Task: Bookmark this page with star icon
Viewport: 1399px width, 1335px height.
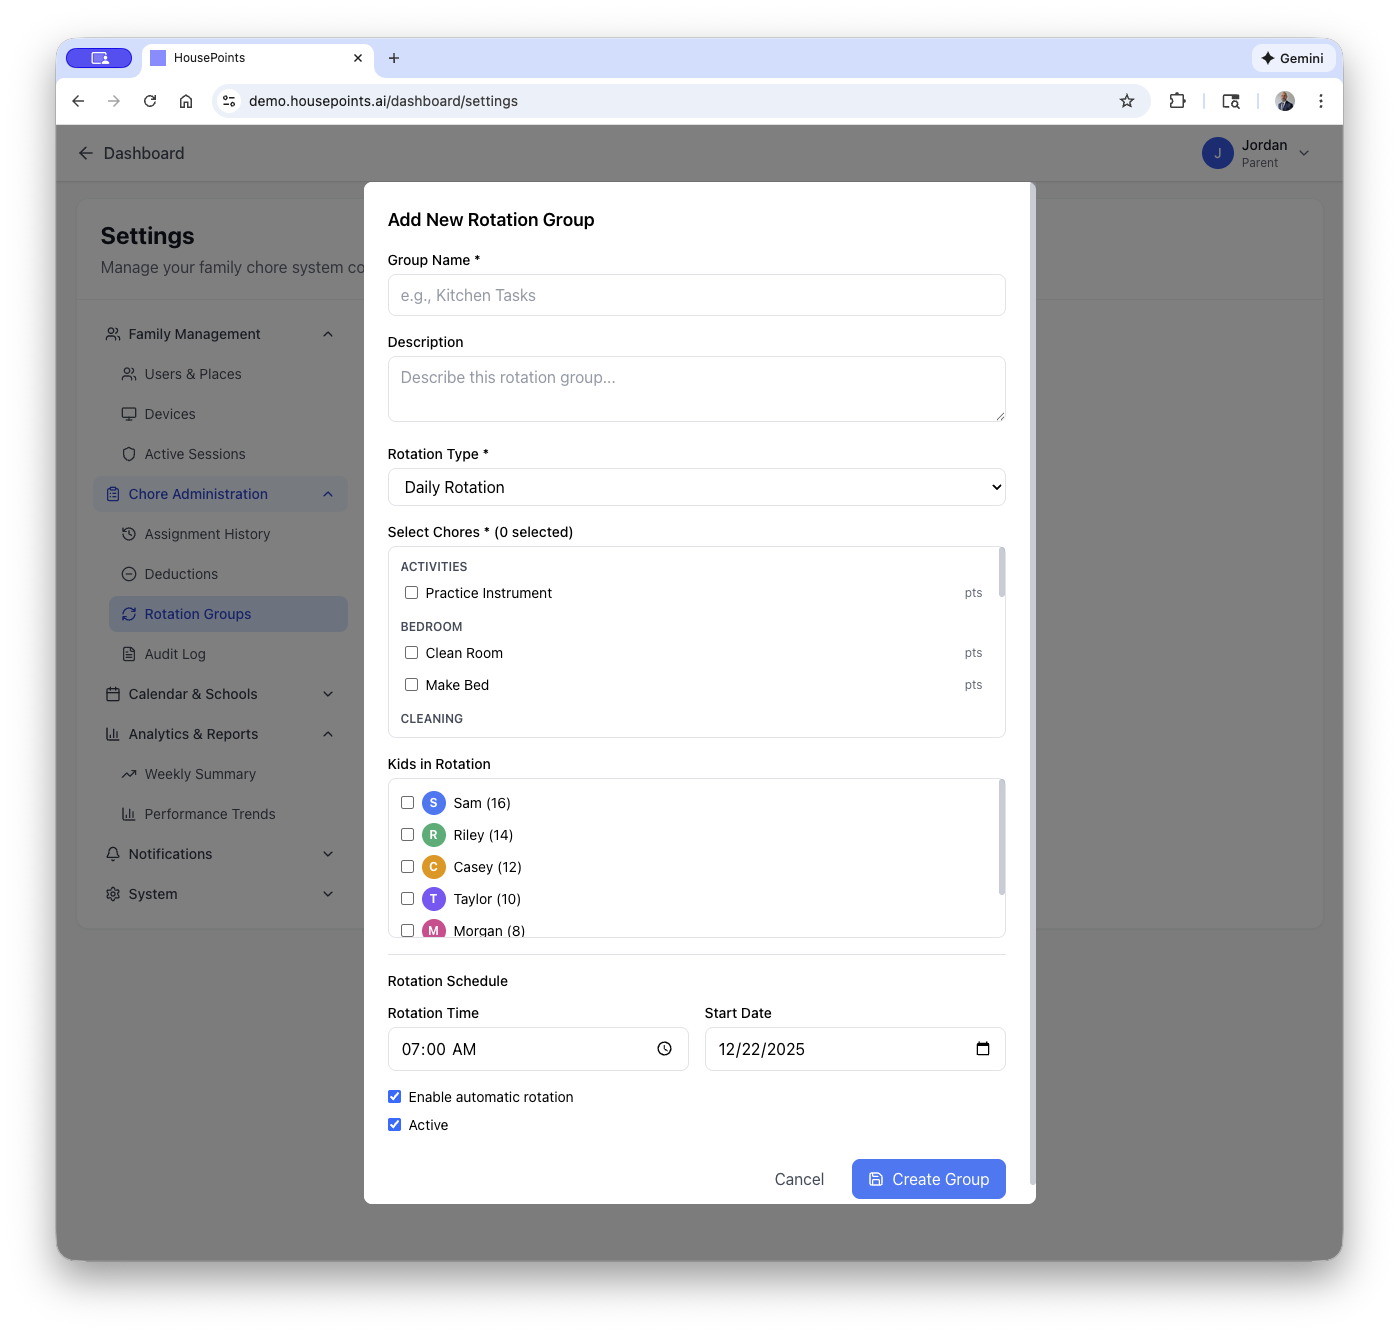Action: [x=1127, y=101]
